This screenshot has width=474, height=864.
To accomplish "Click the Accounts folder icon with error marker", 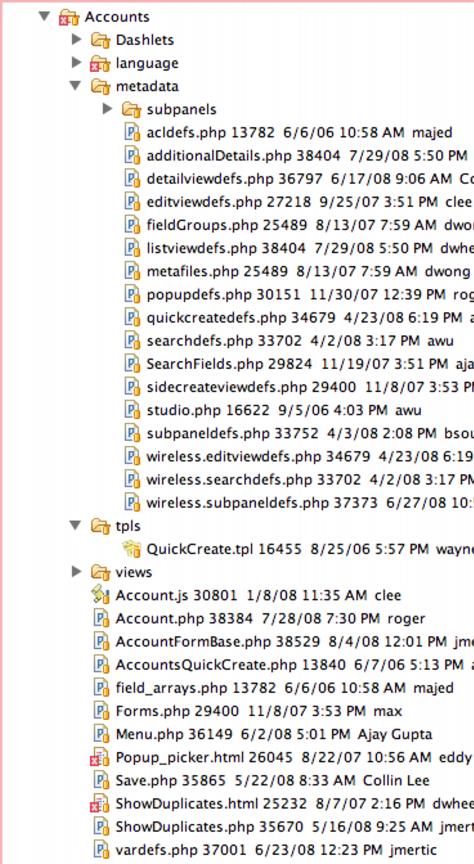I will pyautogui.click(x=69, y=17).
